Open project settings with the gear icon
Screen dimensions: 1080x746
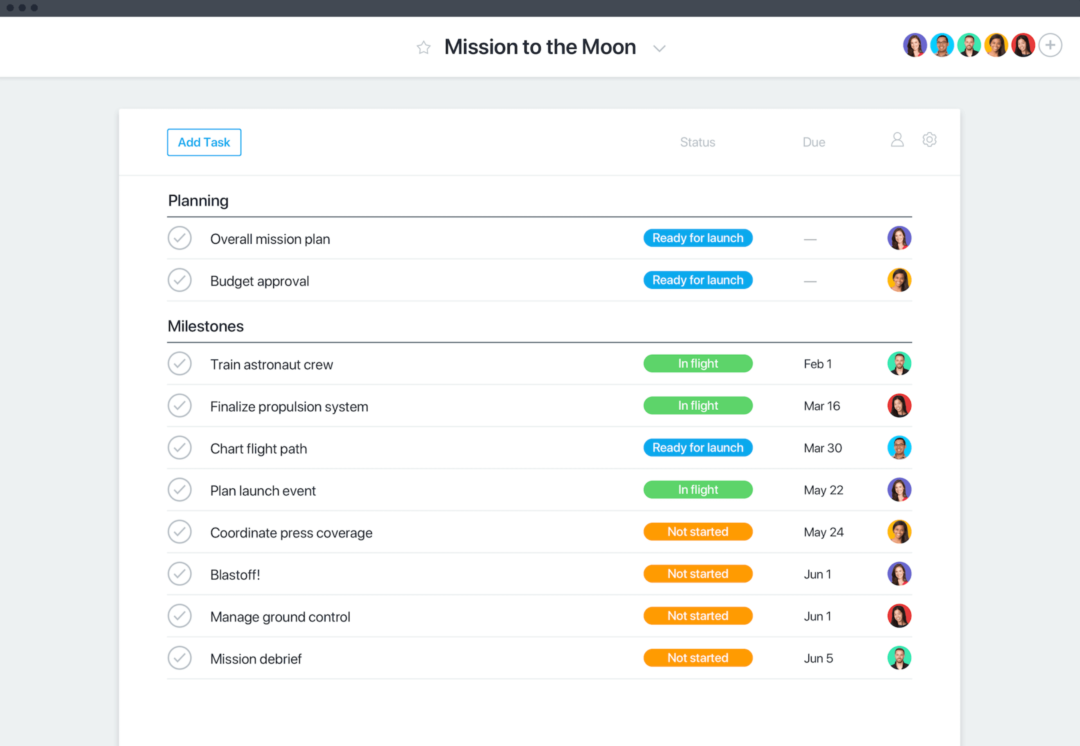[929, 140]
